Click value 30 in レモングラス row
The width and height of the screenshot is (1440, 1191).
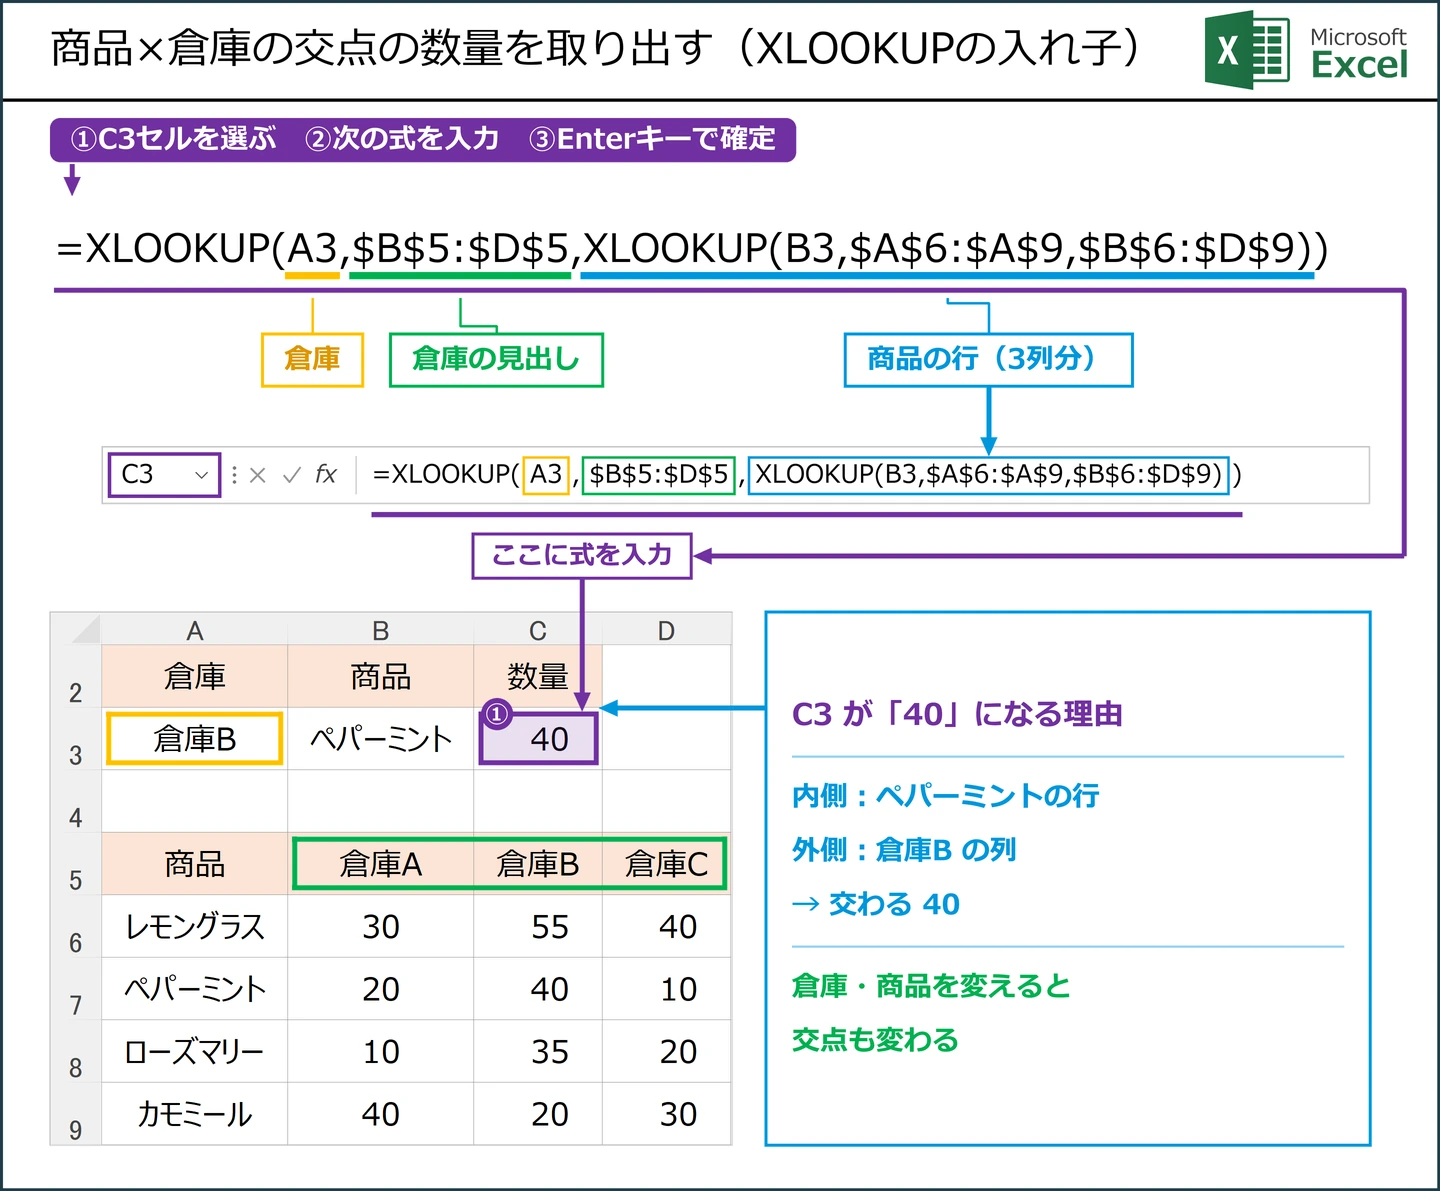tap(380, 927)
